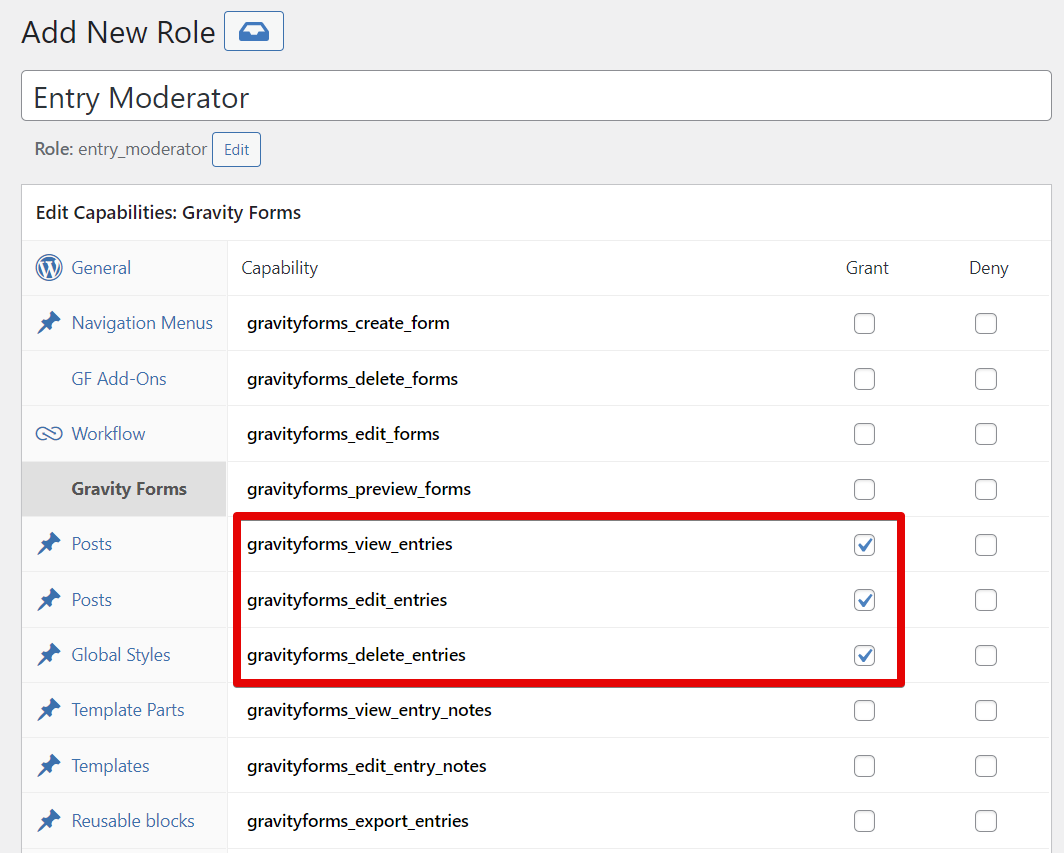Deny gravityforms_preview_forms capability
The height and width of the screenshot is (853, 1064).
click(x=986, y=489)
